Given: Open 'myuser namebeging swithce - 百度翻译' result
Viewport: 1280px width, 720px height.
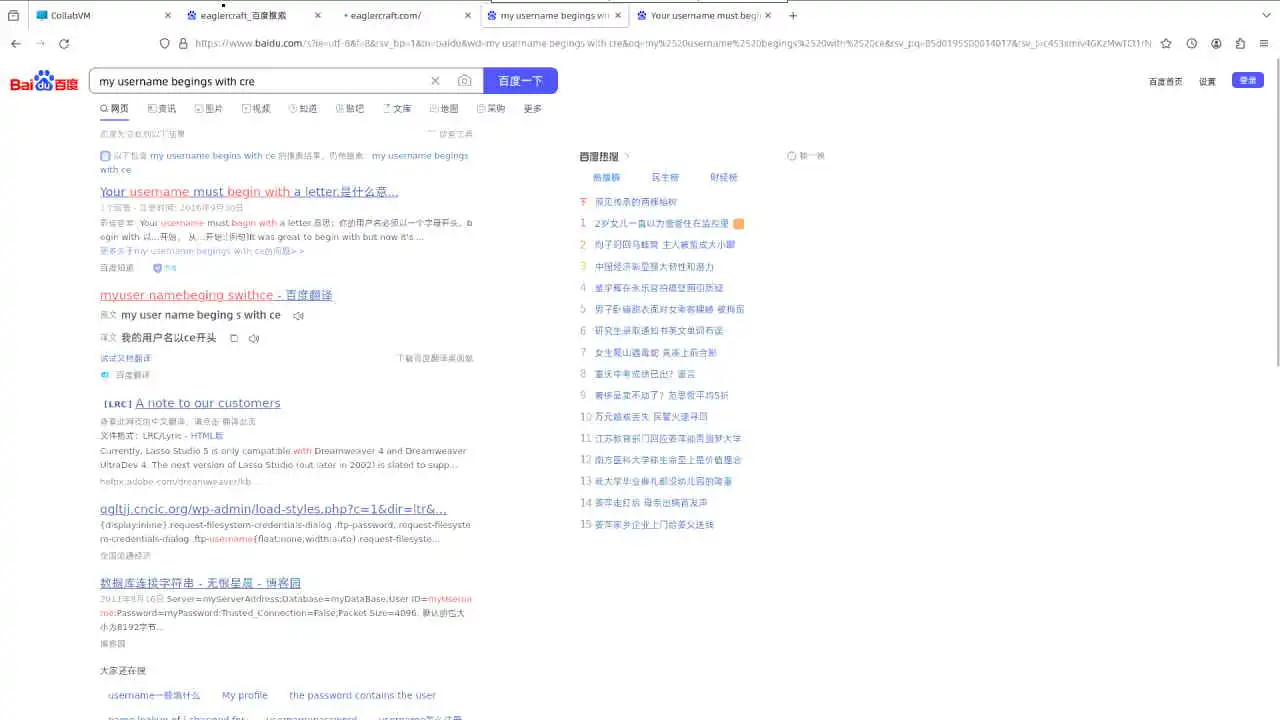Looking at the screenshot, I should [x=216, y=295].
